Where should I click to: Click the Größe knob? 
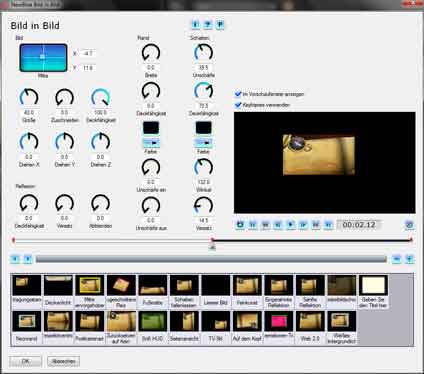tap(29, 98)
